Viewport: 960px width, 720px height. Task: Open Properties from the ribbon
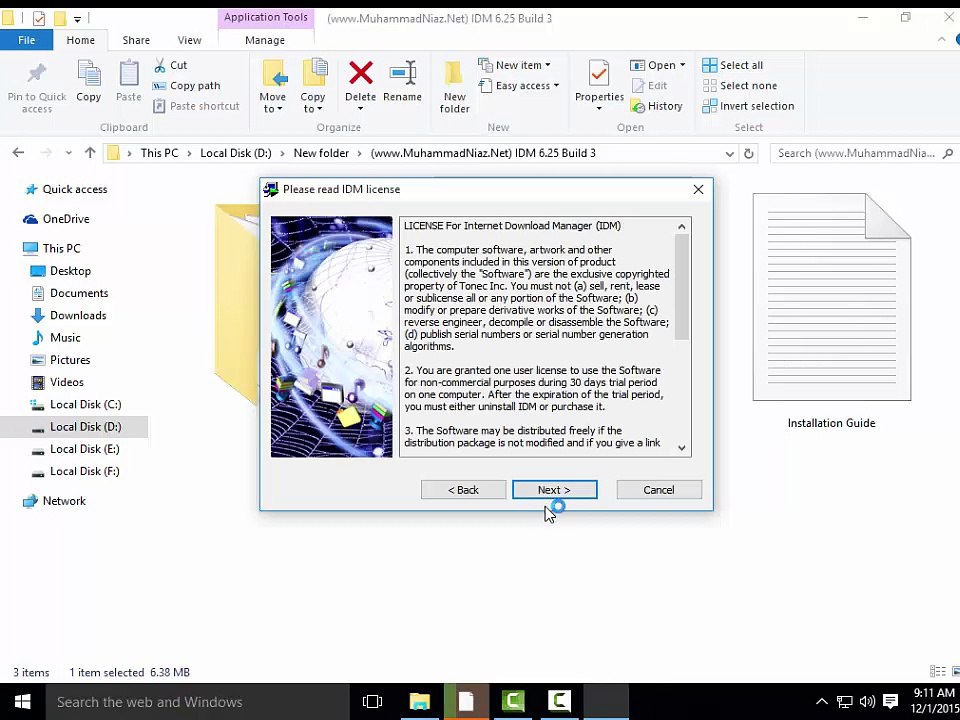tap(599, 85)
